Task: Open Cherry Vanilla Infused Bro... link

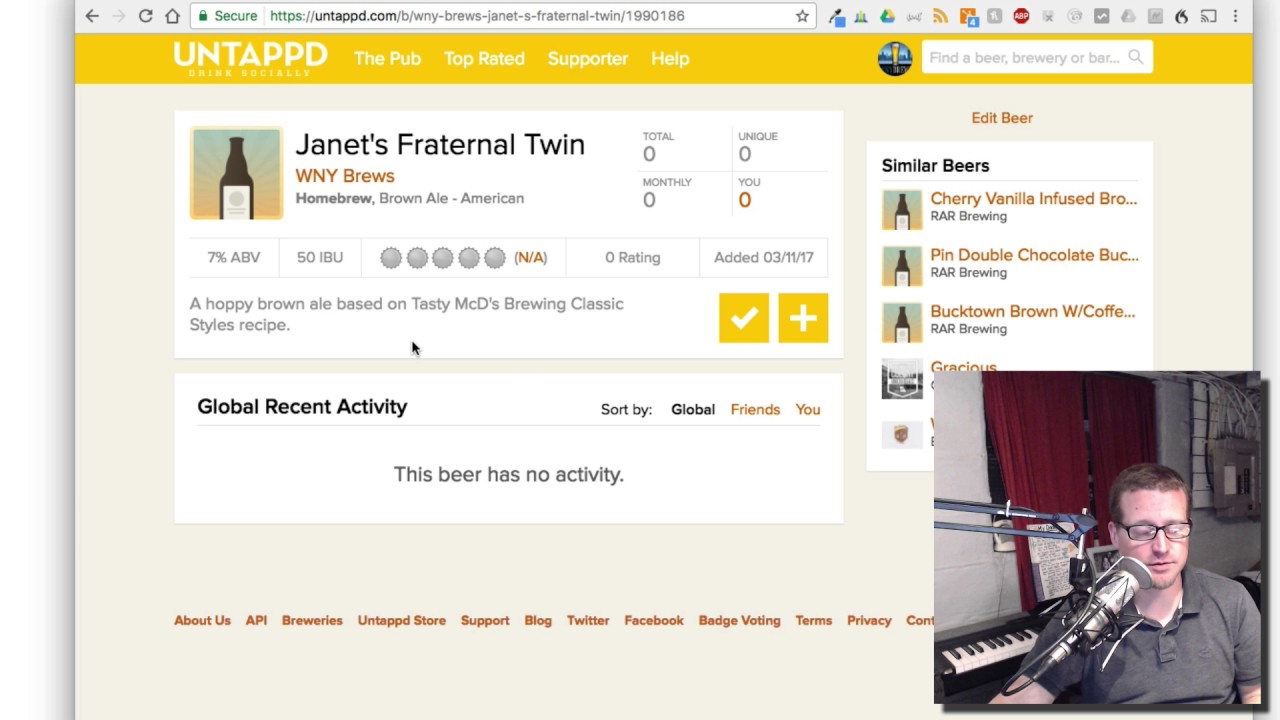Action: point(1034,198)
